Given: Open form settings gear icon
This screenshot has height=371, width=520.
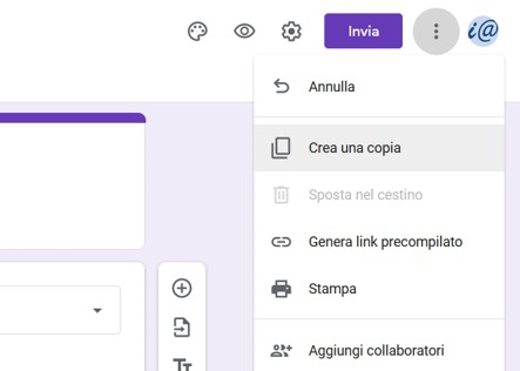Looking at the screenshot, I should tap(291, 31).
